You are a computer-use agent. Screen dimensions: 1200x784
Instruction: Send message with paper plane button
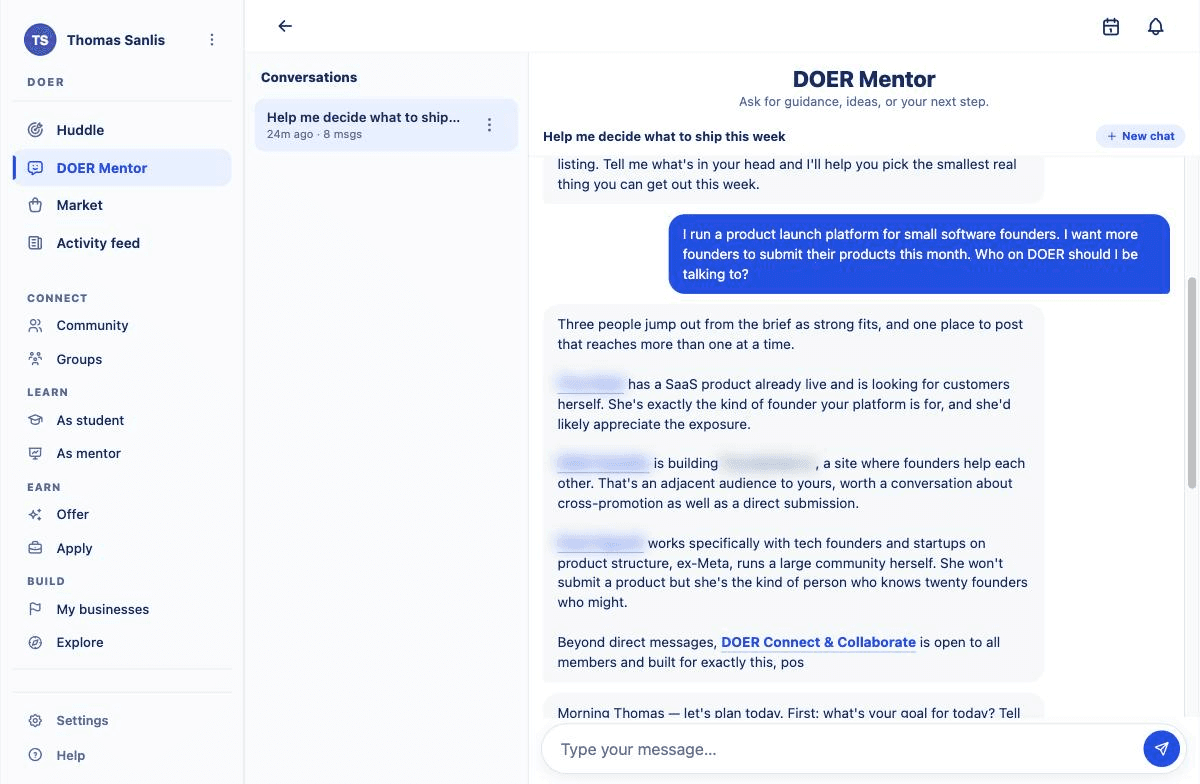(1161, 748)
